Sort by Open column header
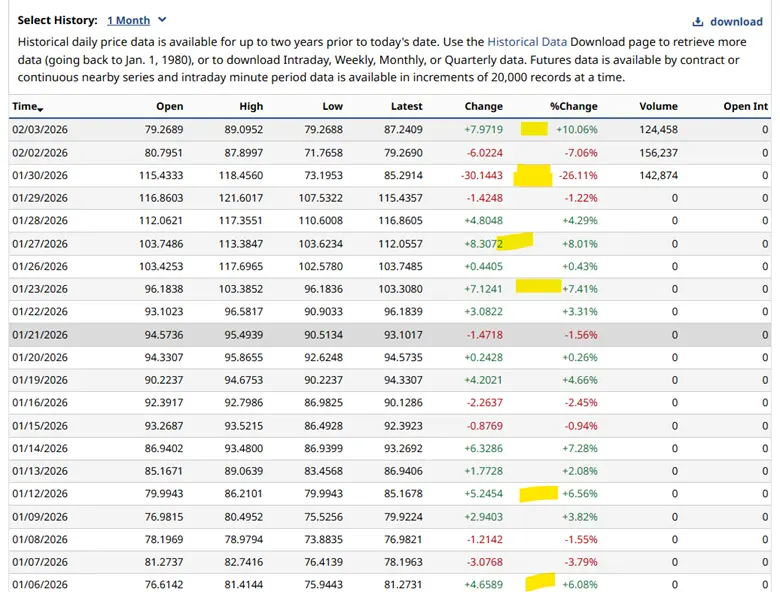The height and width of the screenshot is (592, 780). pos(170,106)
